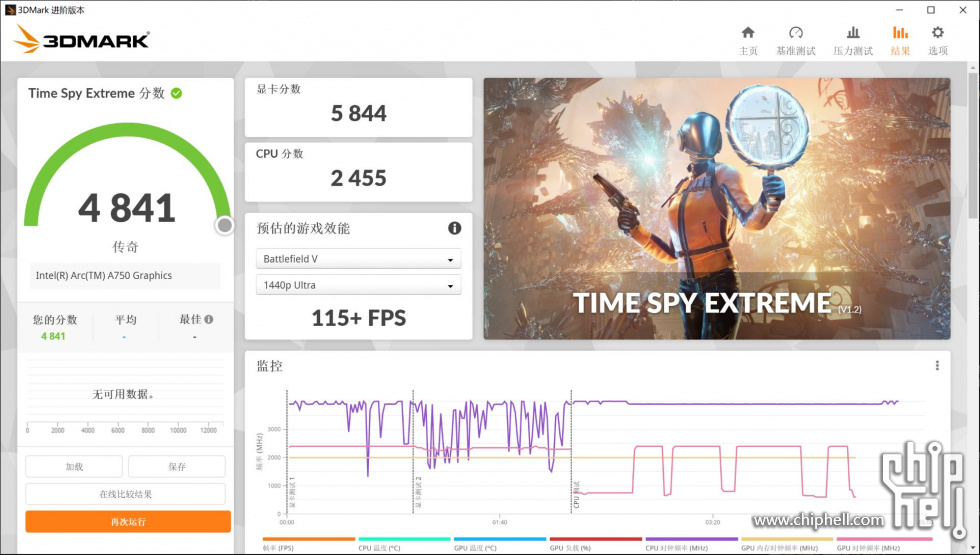Click the 显卡测试 2 timeline marker
This screenshot has width=980, height=555.
(x=418, y=492)
